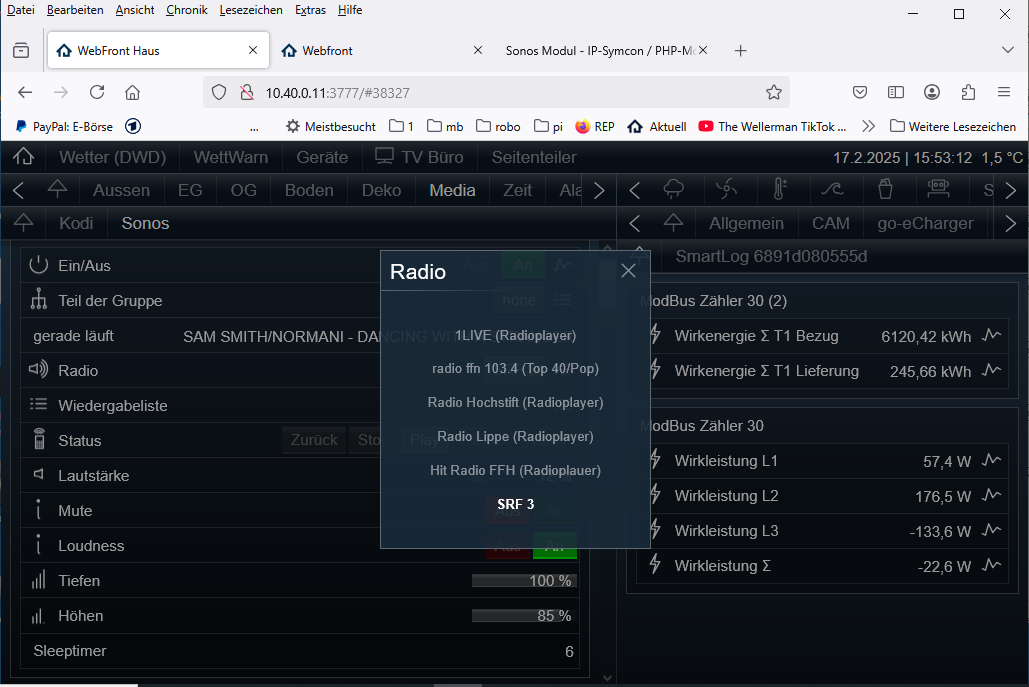The width and height of the screenshot is (1029, 687).
Task: Show graph for Wirkleistung Σ total
Action: 992,565
